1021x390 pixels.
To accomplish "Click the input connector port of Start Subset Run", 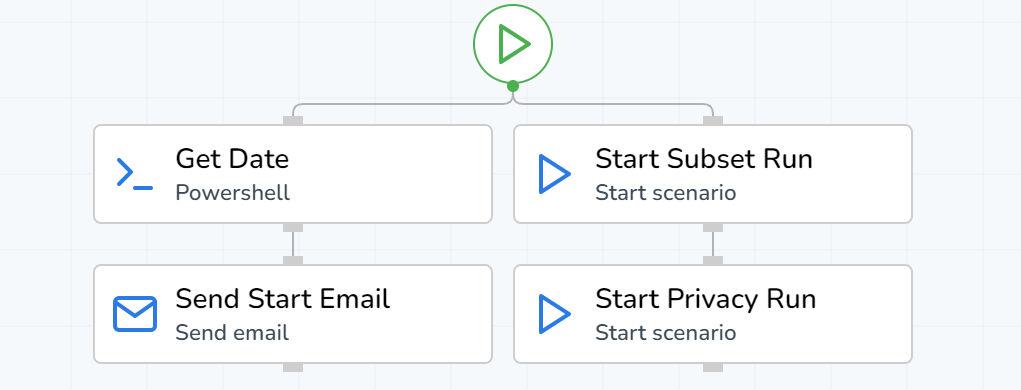I will pyautogui.click(x=713, y=120).
